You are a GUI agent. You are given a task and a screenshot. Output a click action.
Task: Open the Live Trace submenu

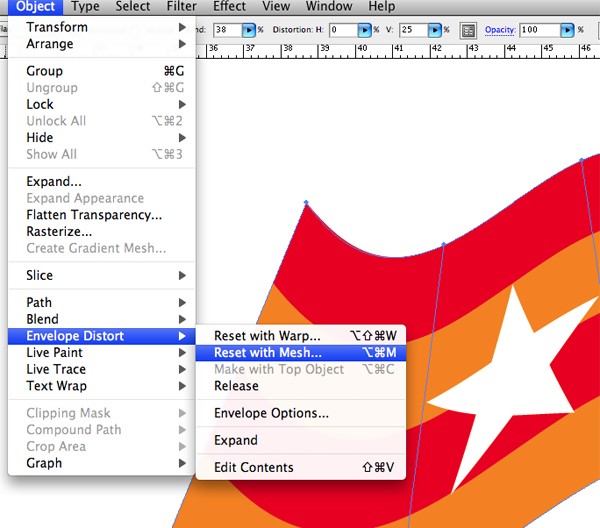tap(102, 369)
